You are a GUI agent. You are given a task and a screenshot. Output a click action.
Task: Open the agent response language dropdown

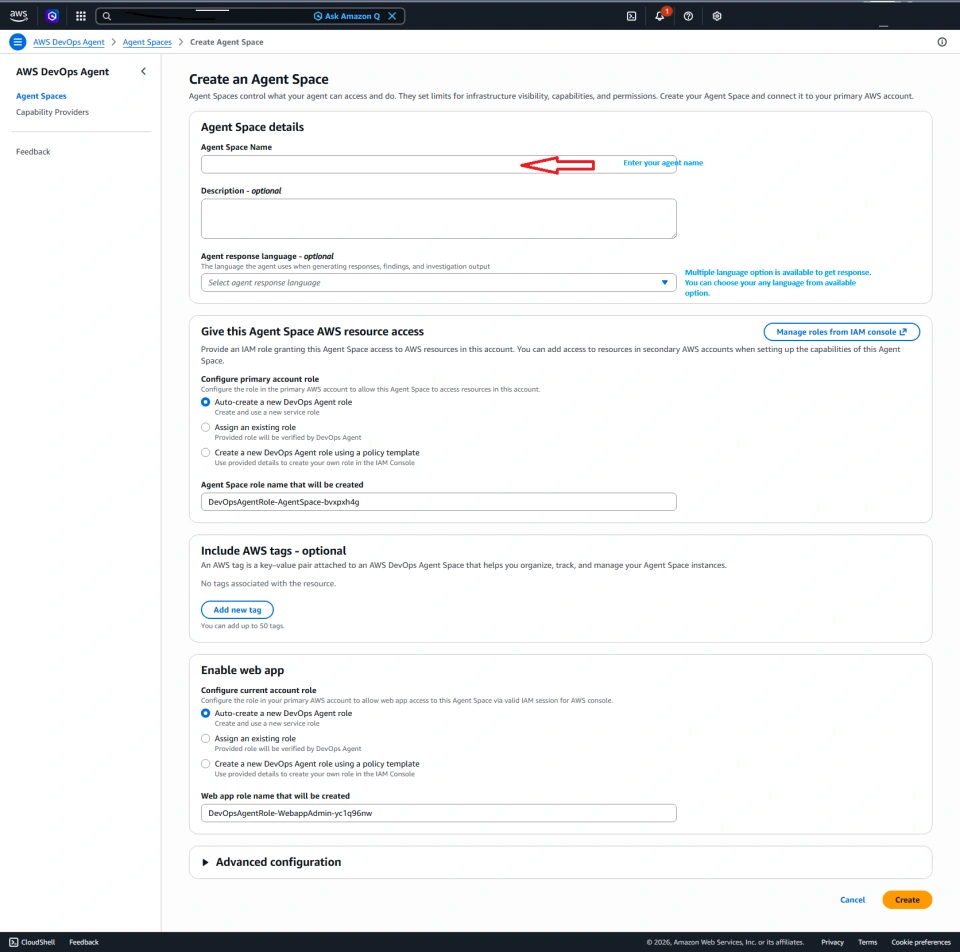tap(438, 282)
